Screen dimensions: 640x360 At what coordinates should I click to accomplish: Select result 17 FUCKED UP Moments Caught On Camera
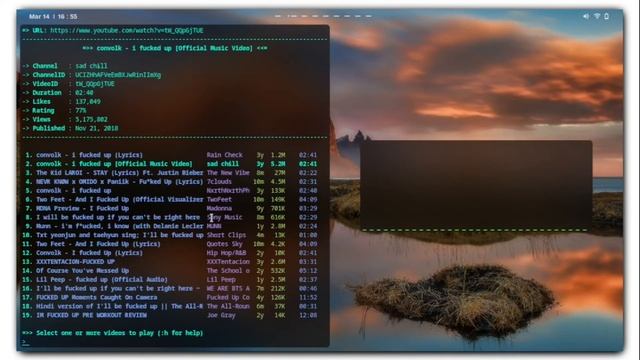pos(97,298)
